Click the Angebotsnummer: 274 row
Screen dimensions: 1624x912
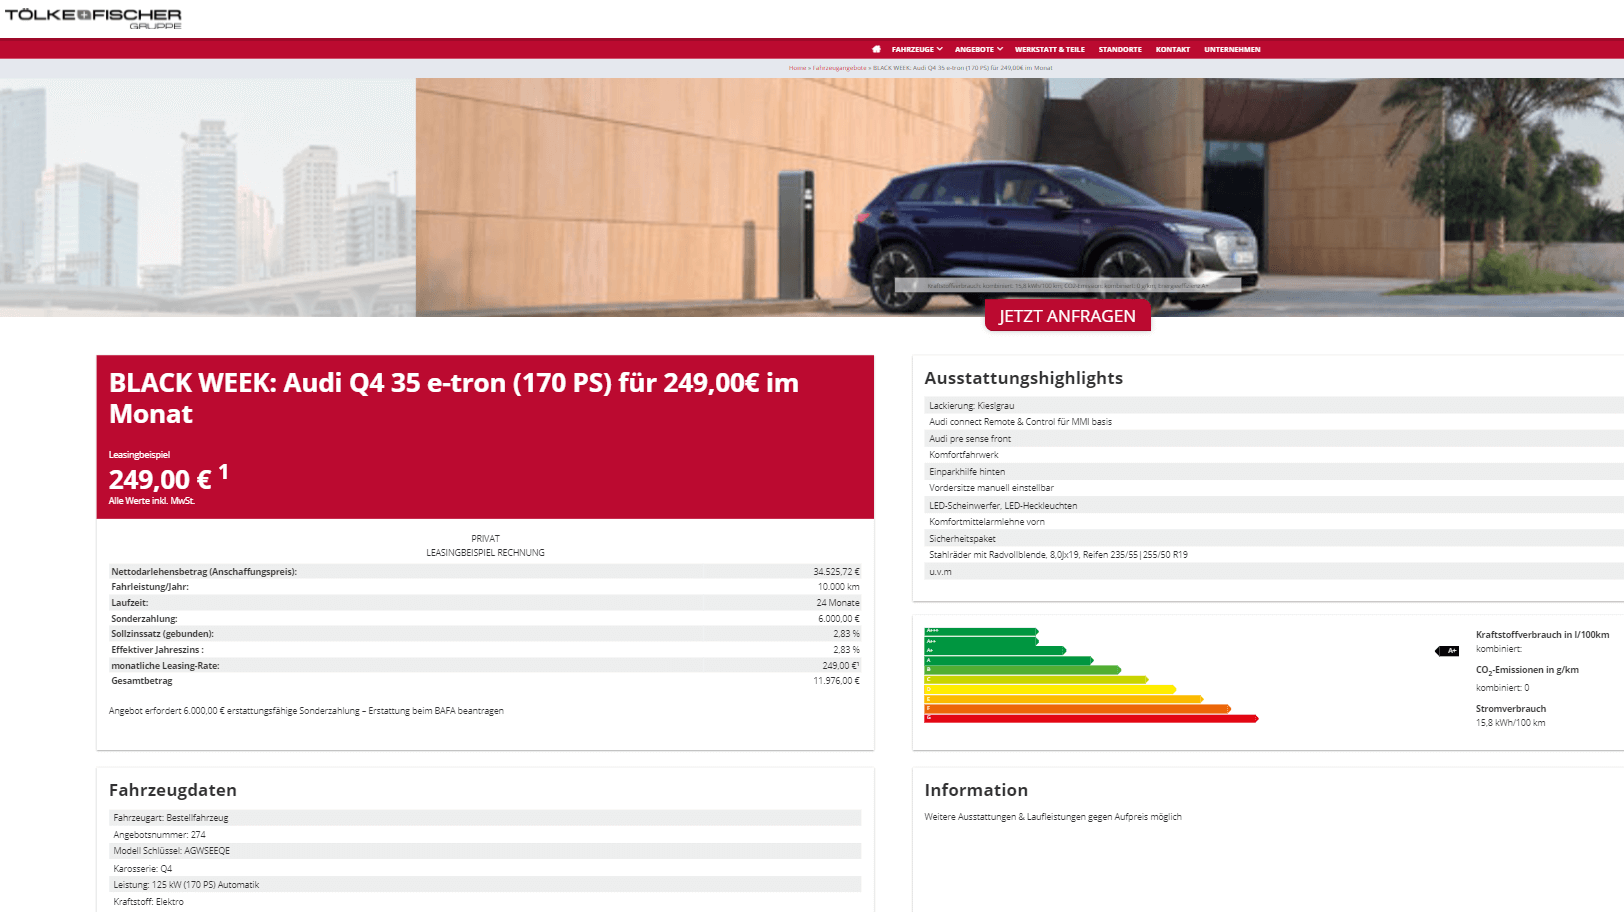point(485,835)
